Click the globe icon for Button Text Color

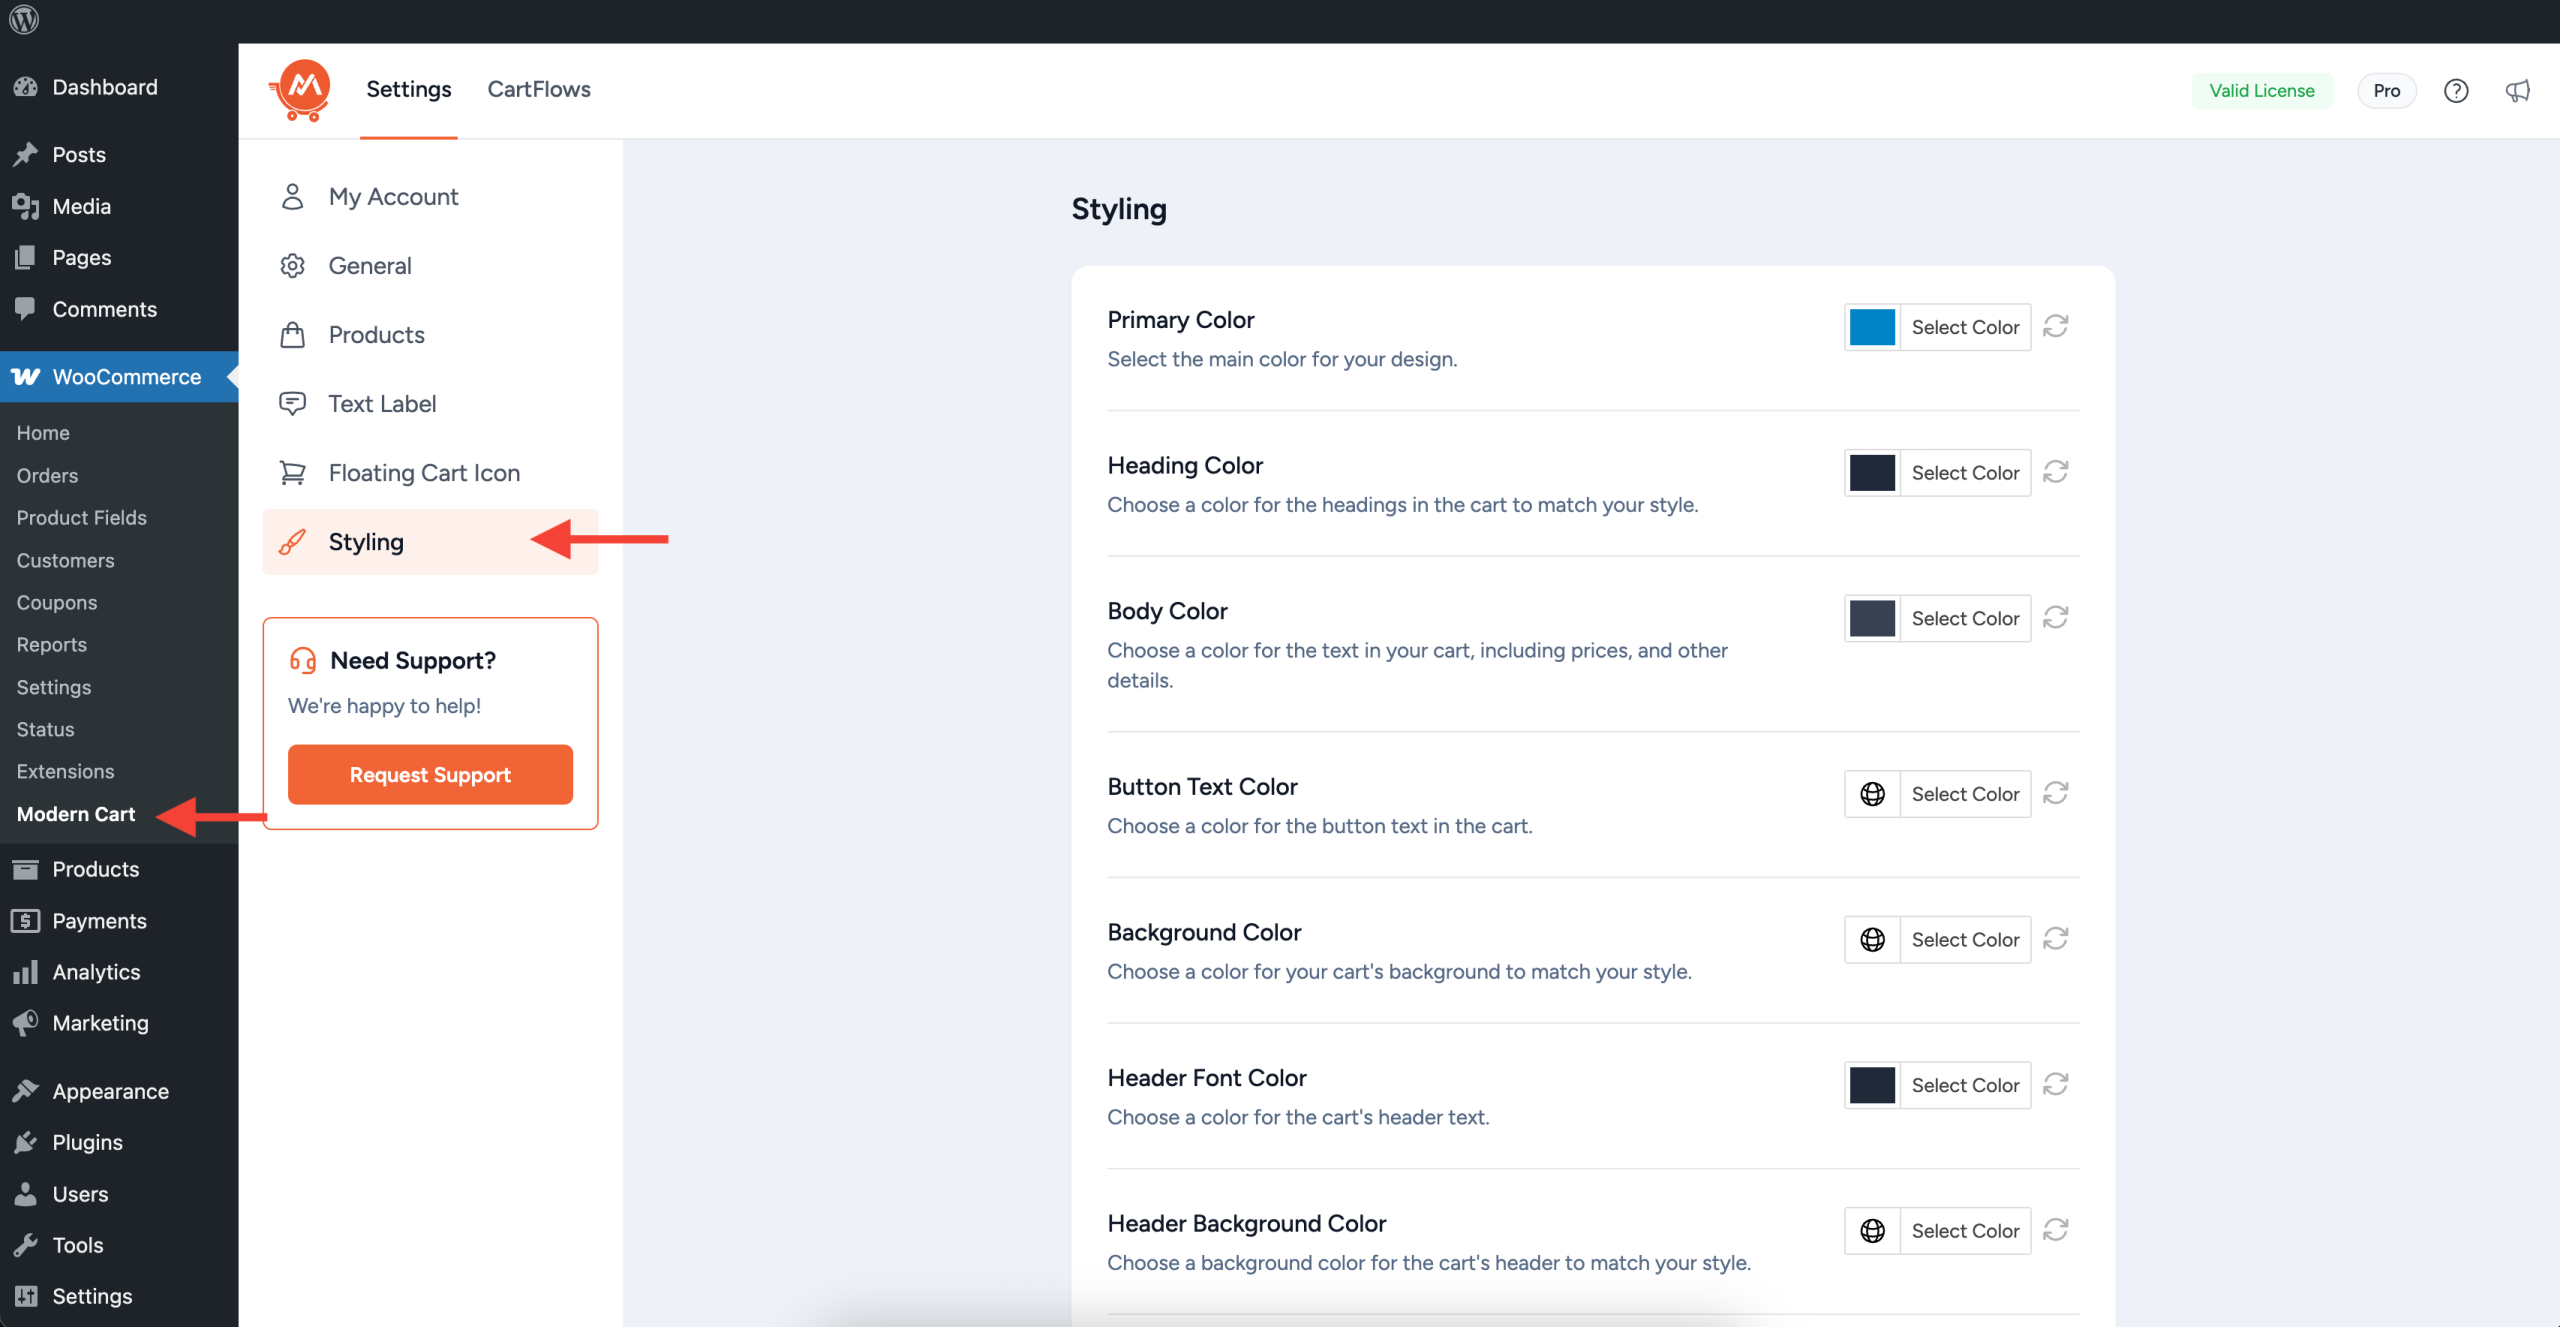1872,793
